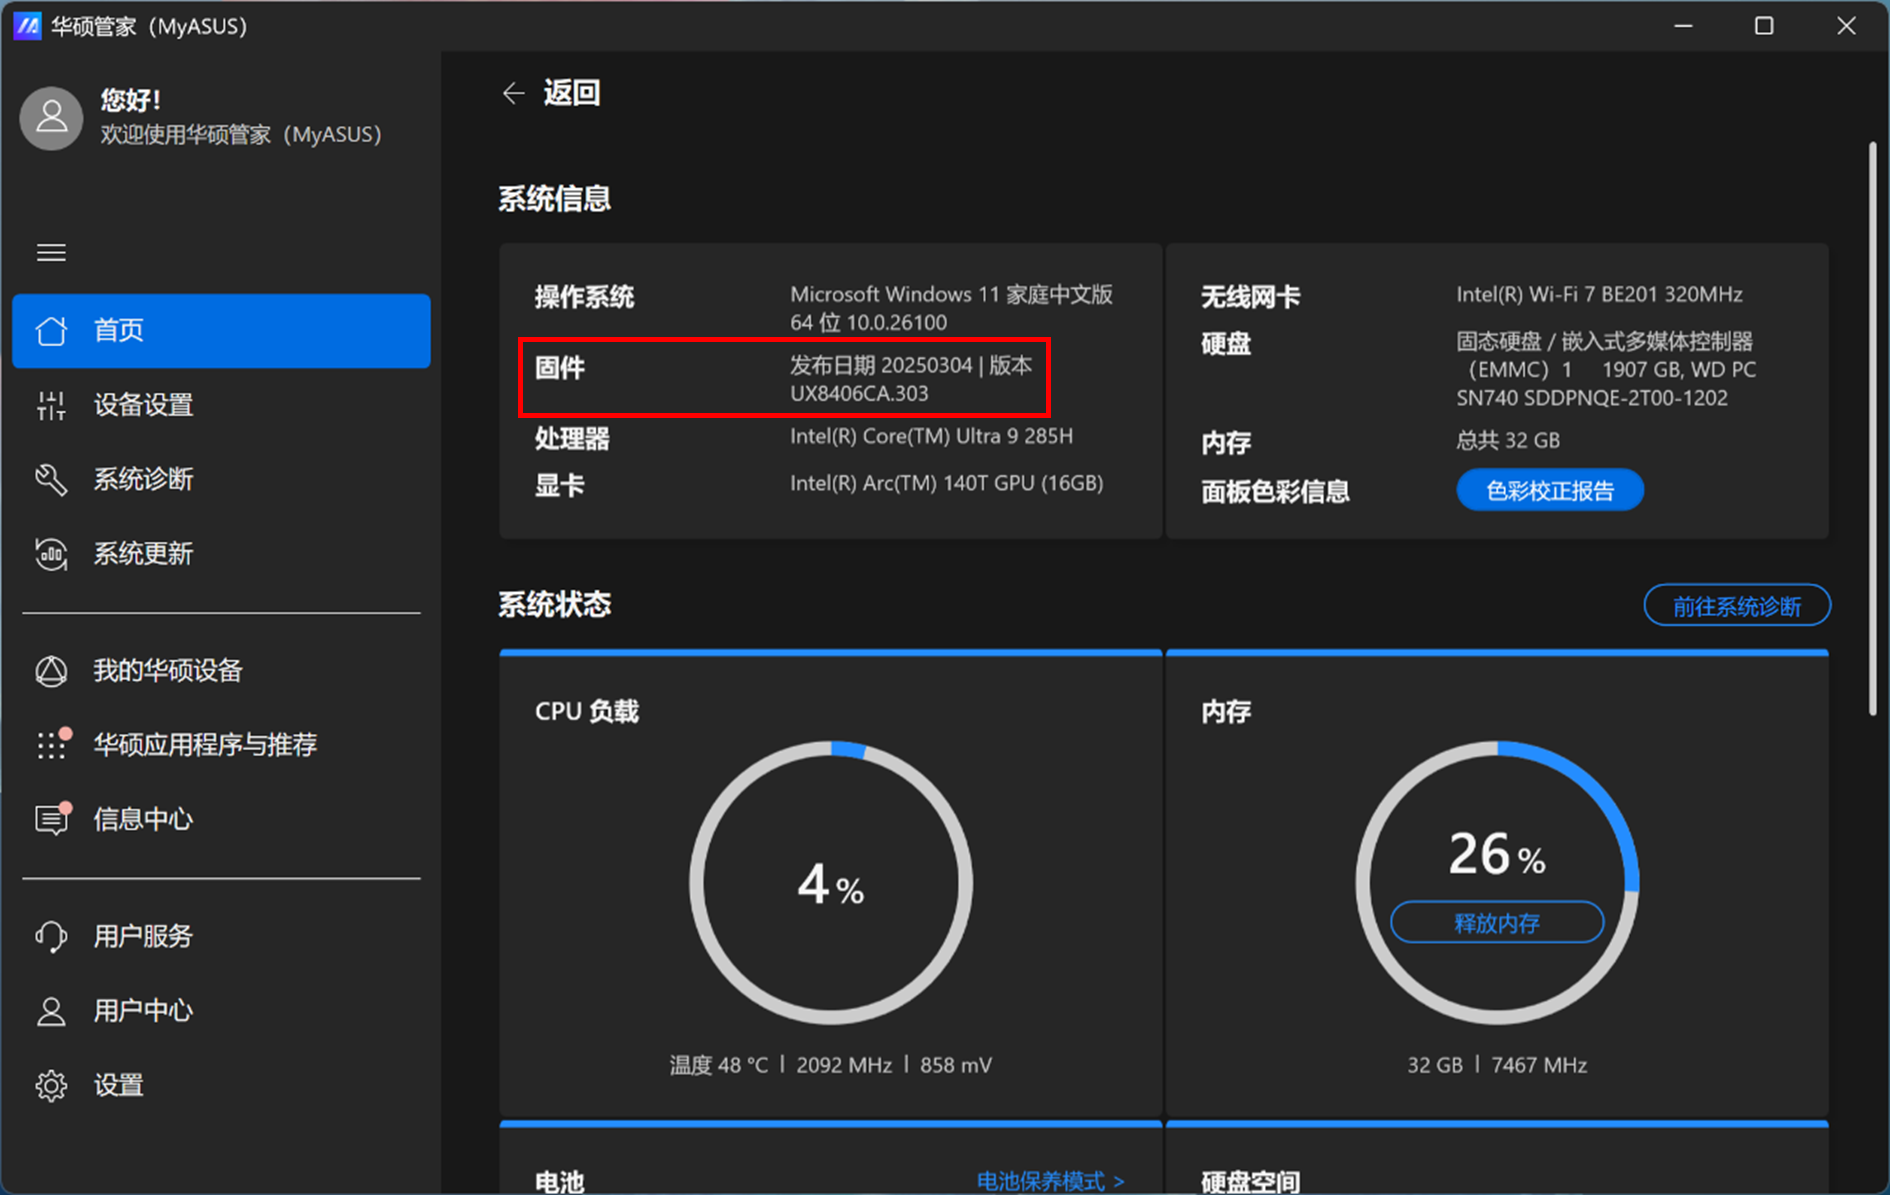Click the back arrow icon
Viewport: 1890px width, 1195px height.
[513, 93]
